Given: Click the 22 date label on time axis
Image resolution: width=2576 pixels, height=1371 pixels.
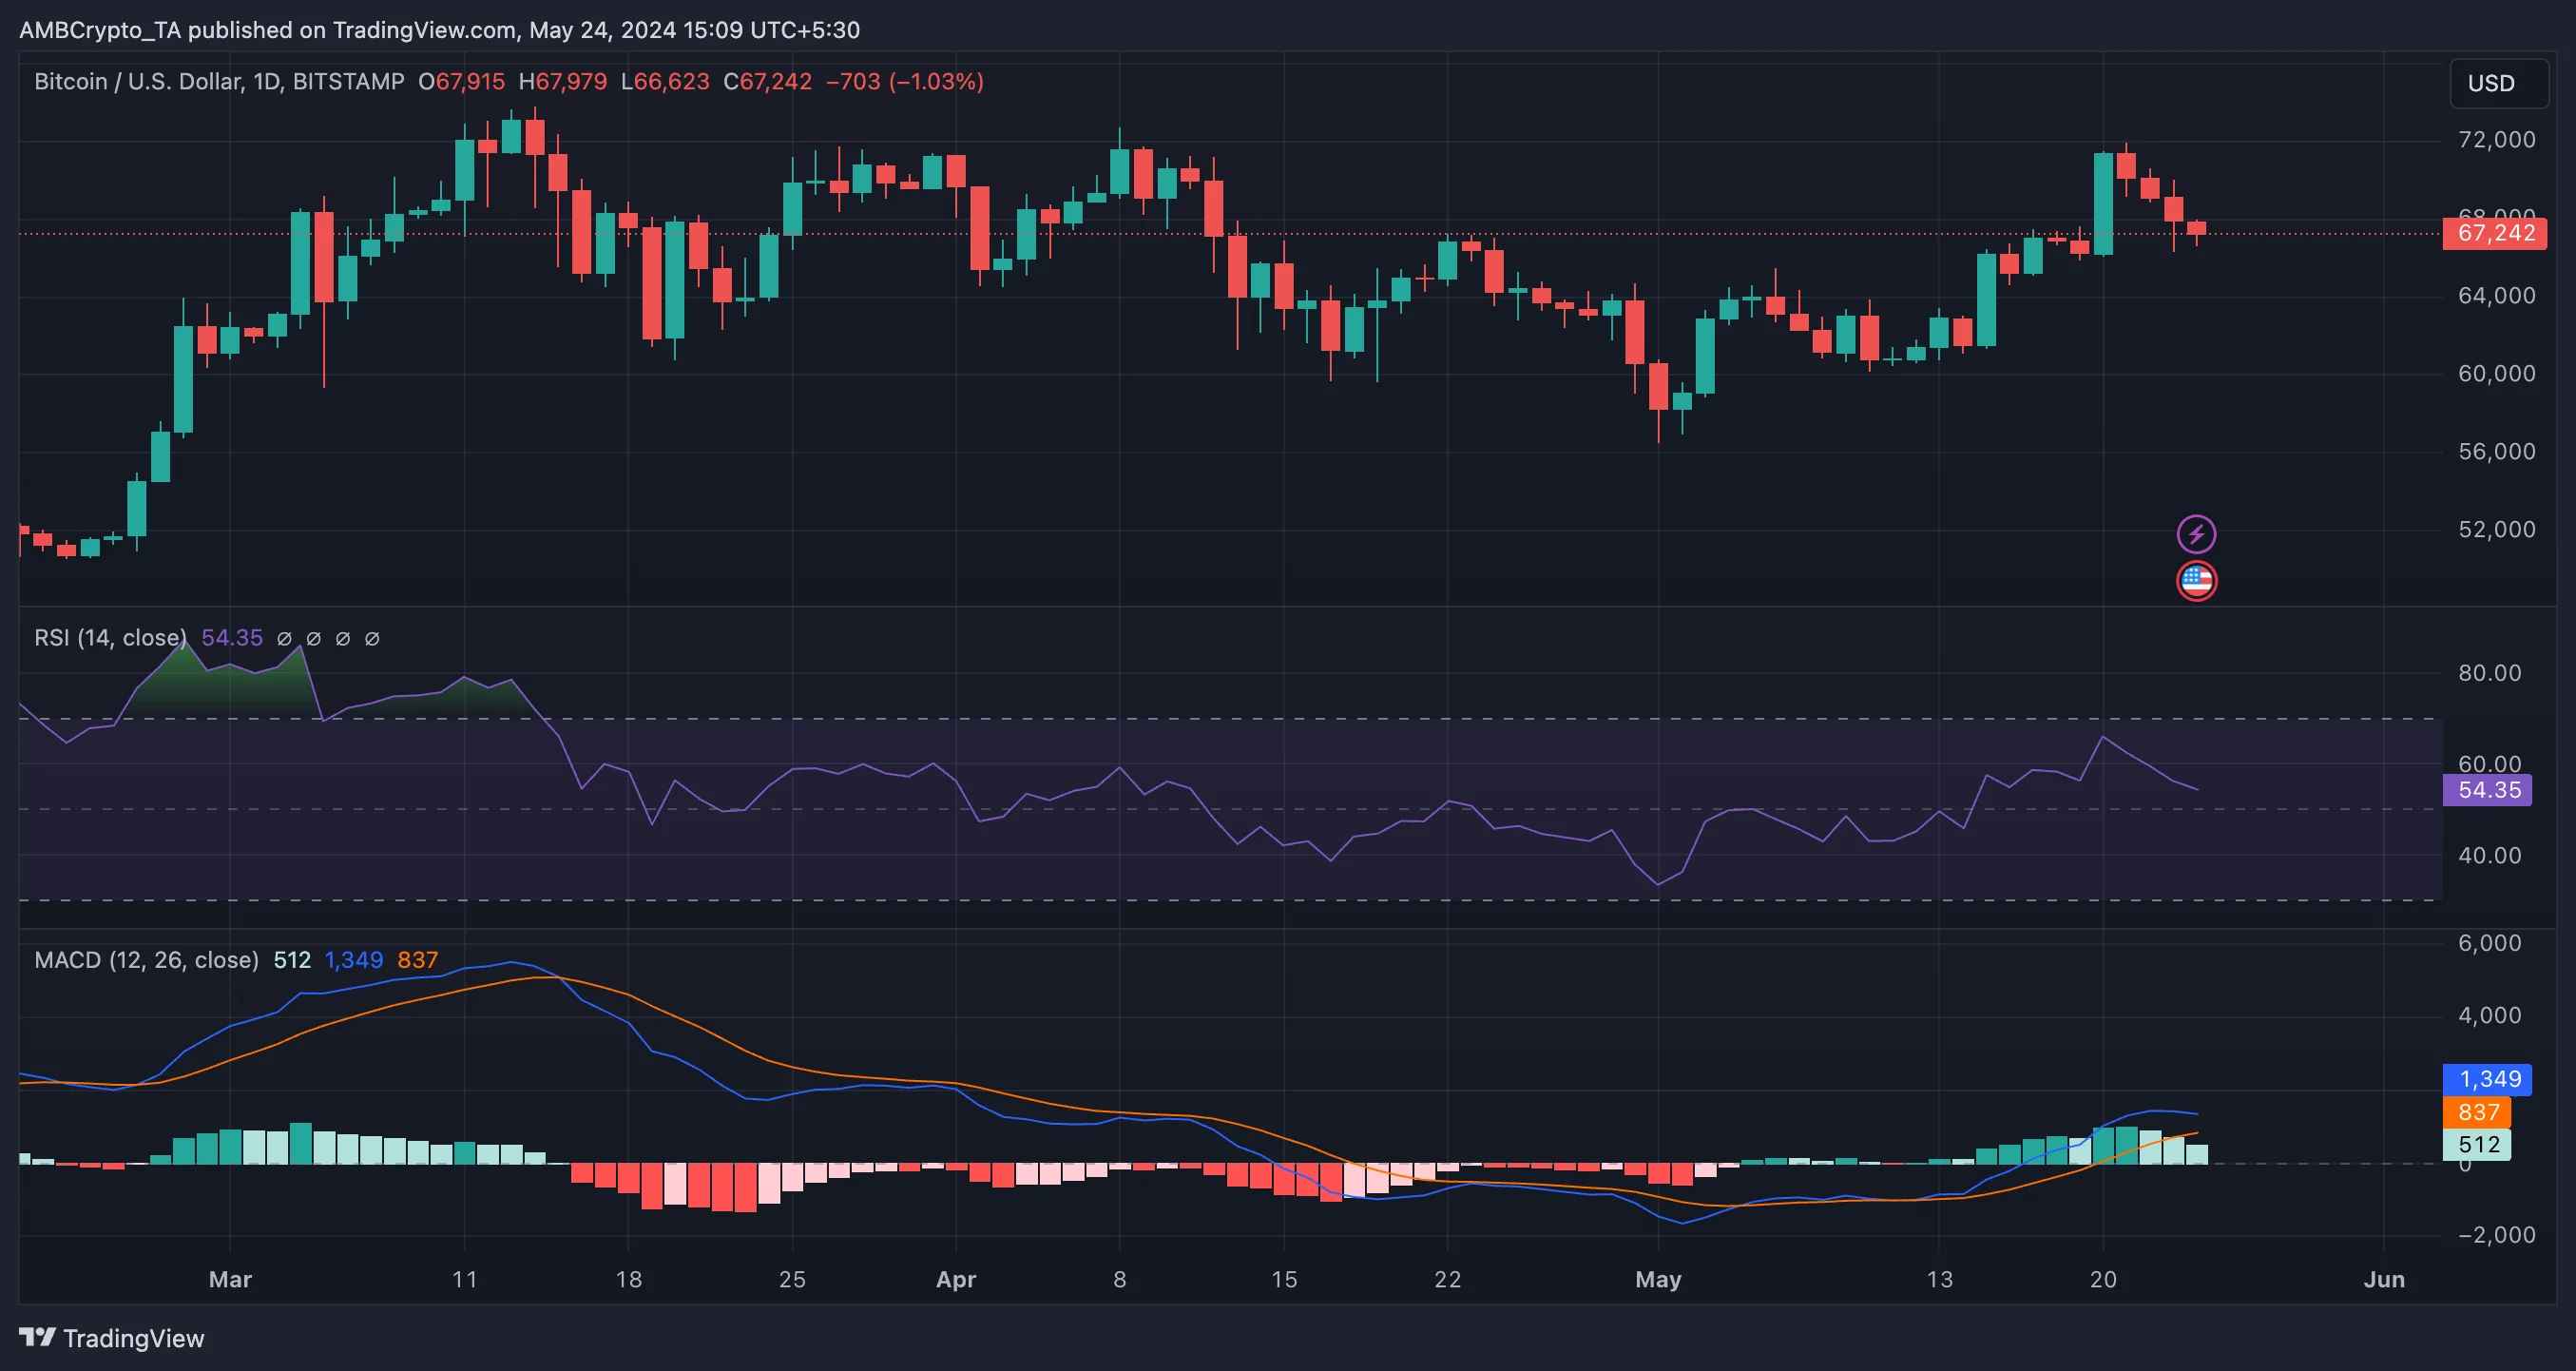Looking at the screenshot, I should pyautogui.click(x=1447, y=1279).
